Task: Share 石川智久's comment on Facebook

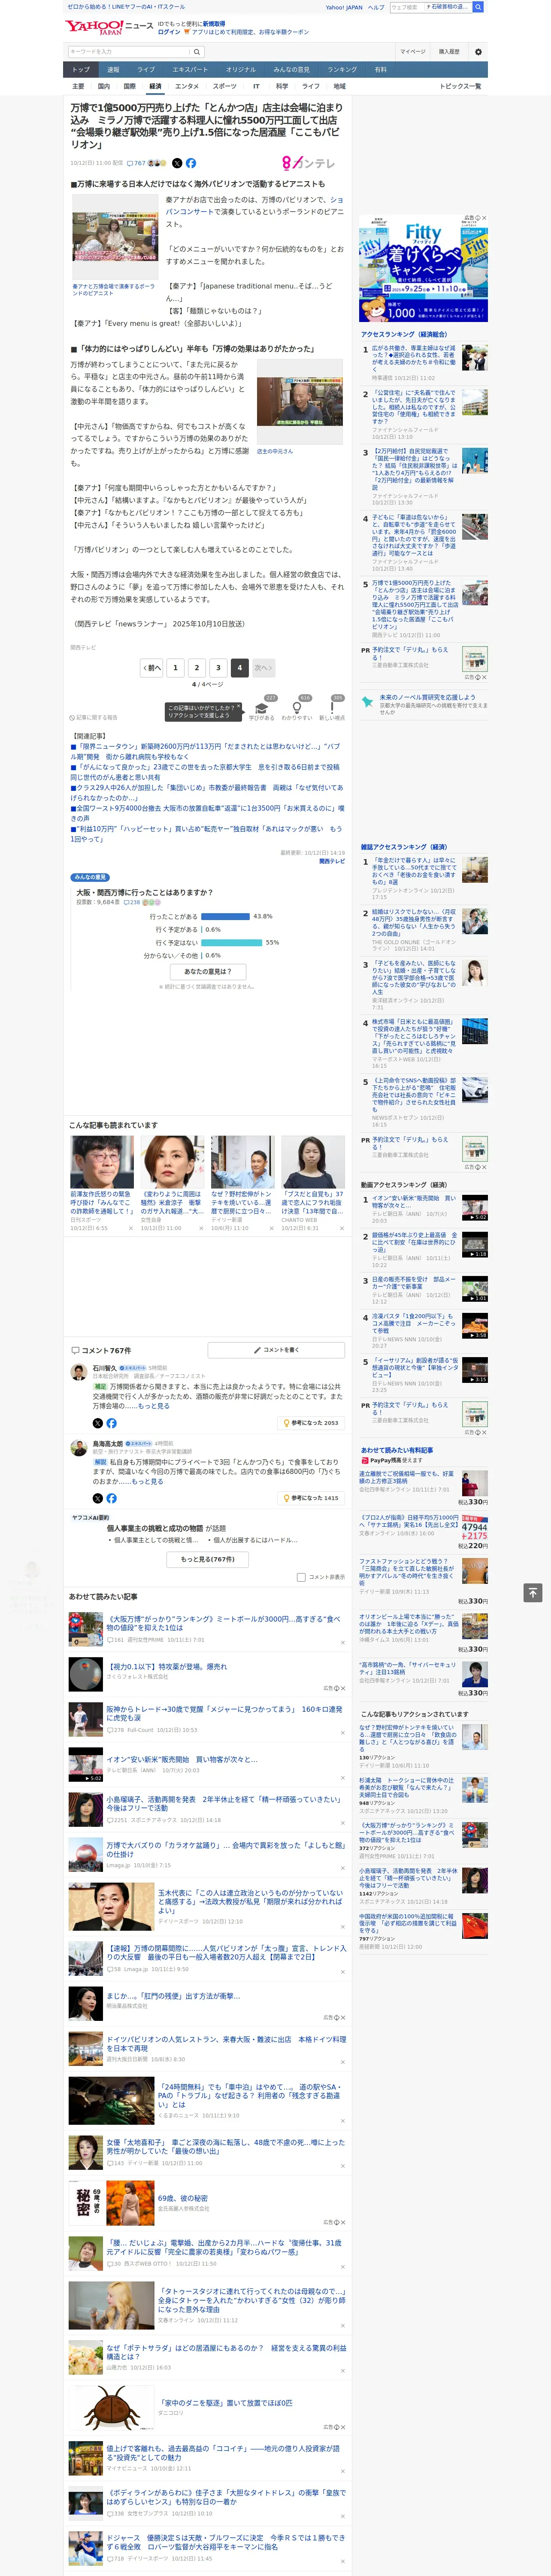Action: [x=111, y=1422]
